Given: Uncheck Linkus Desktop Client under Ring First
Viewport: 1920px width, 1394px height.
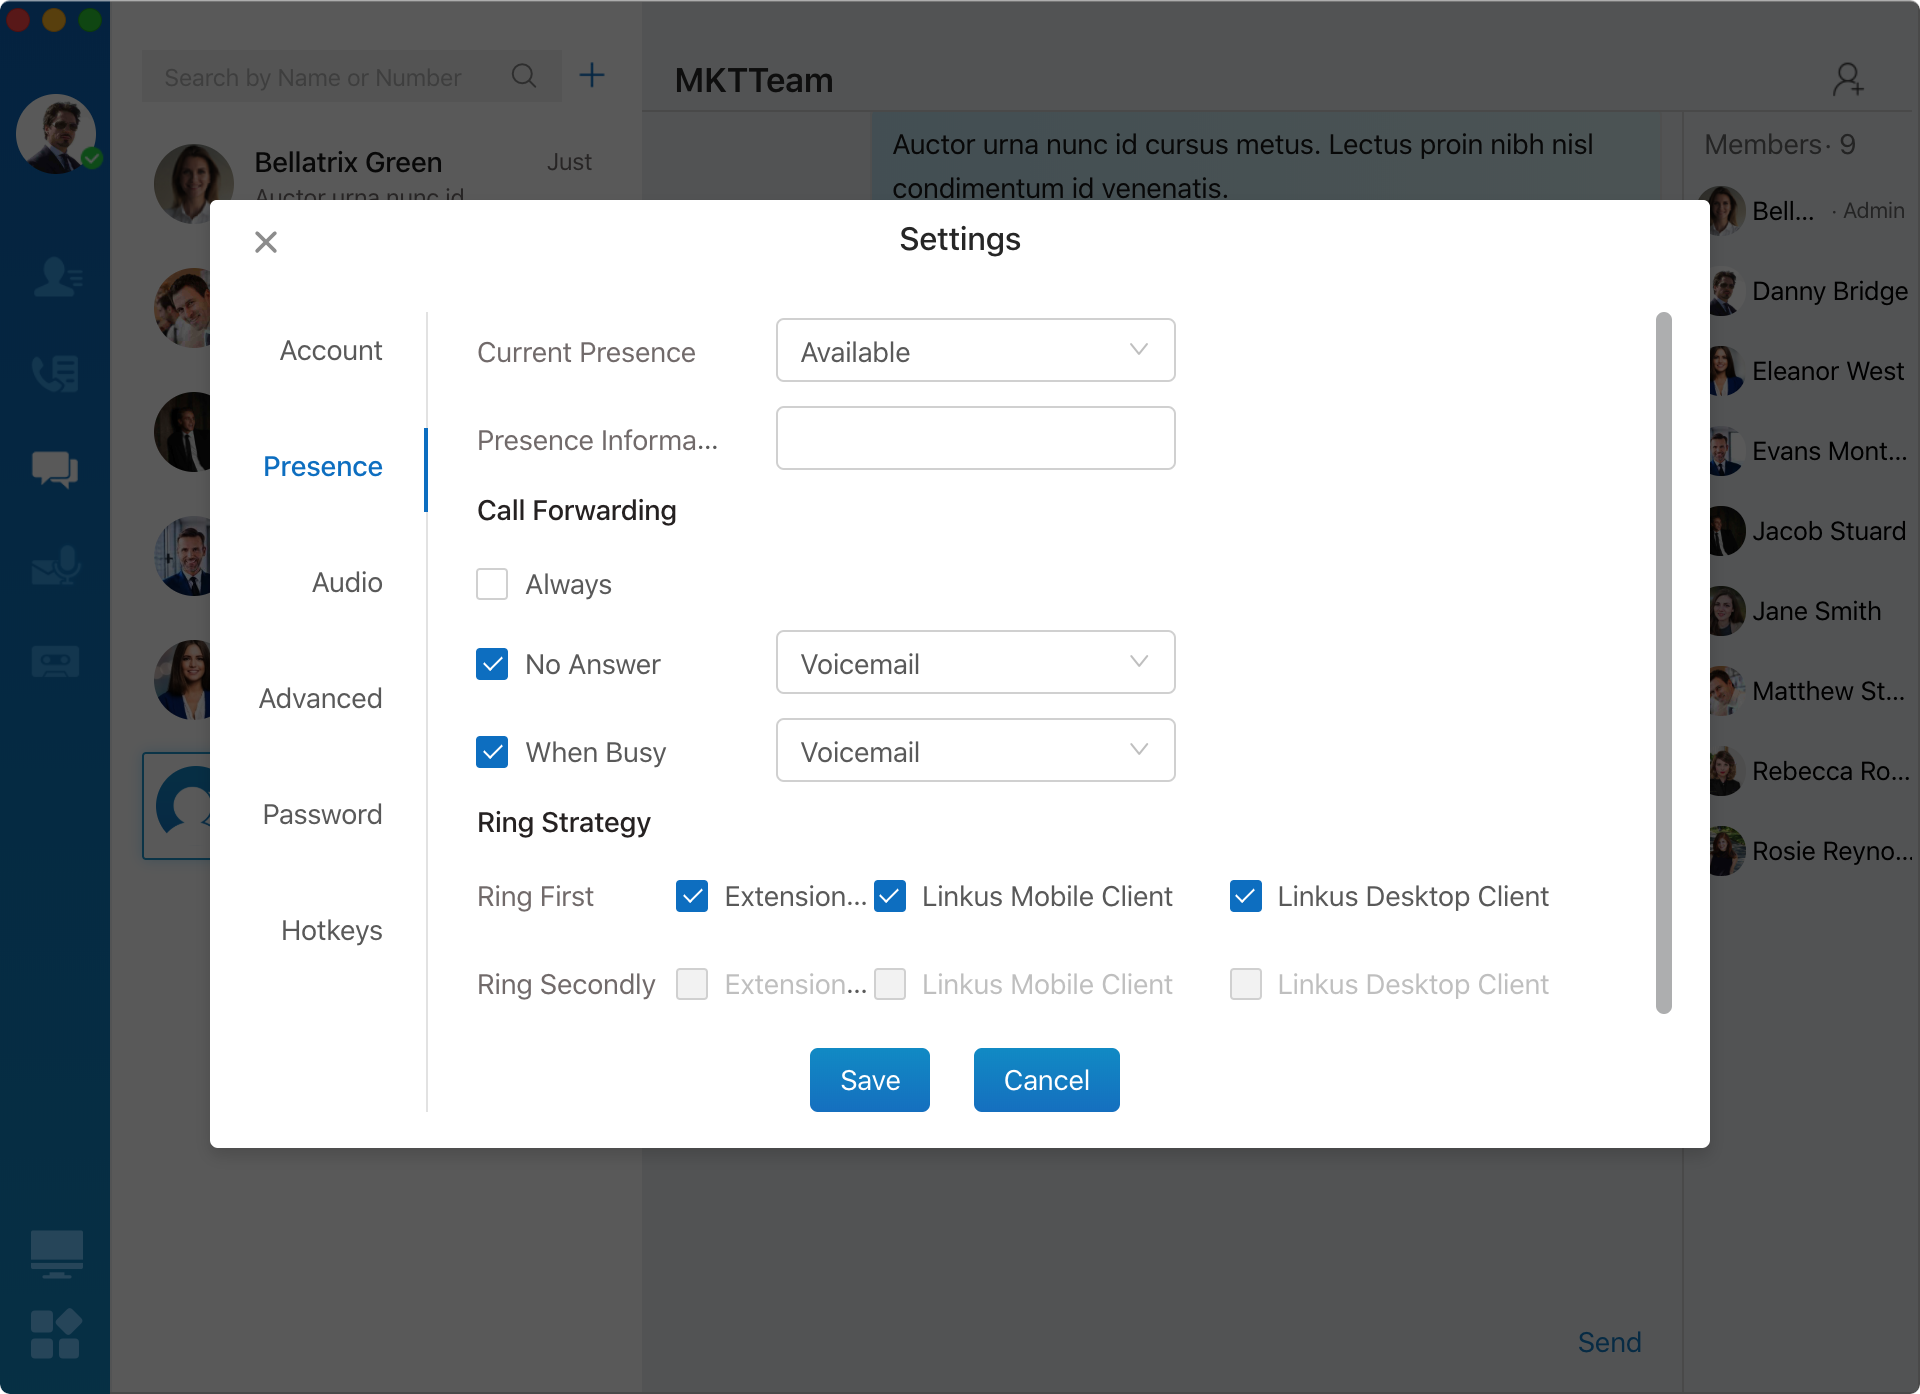Looking at the screenshot, I should (x=1246, y=896).
